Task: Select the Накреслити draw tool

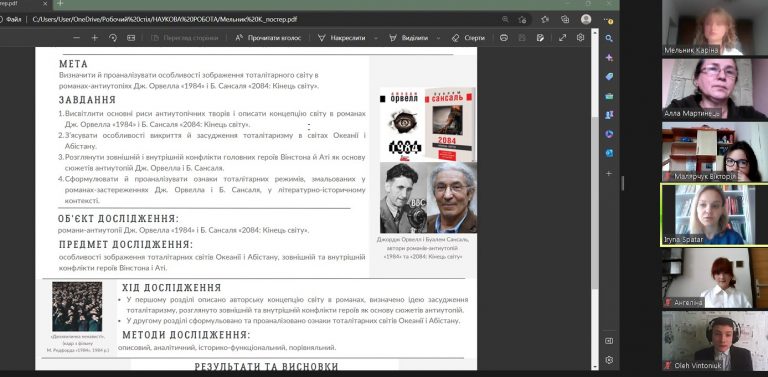Action: pyautogui.click(x=341, y=38)
